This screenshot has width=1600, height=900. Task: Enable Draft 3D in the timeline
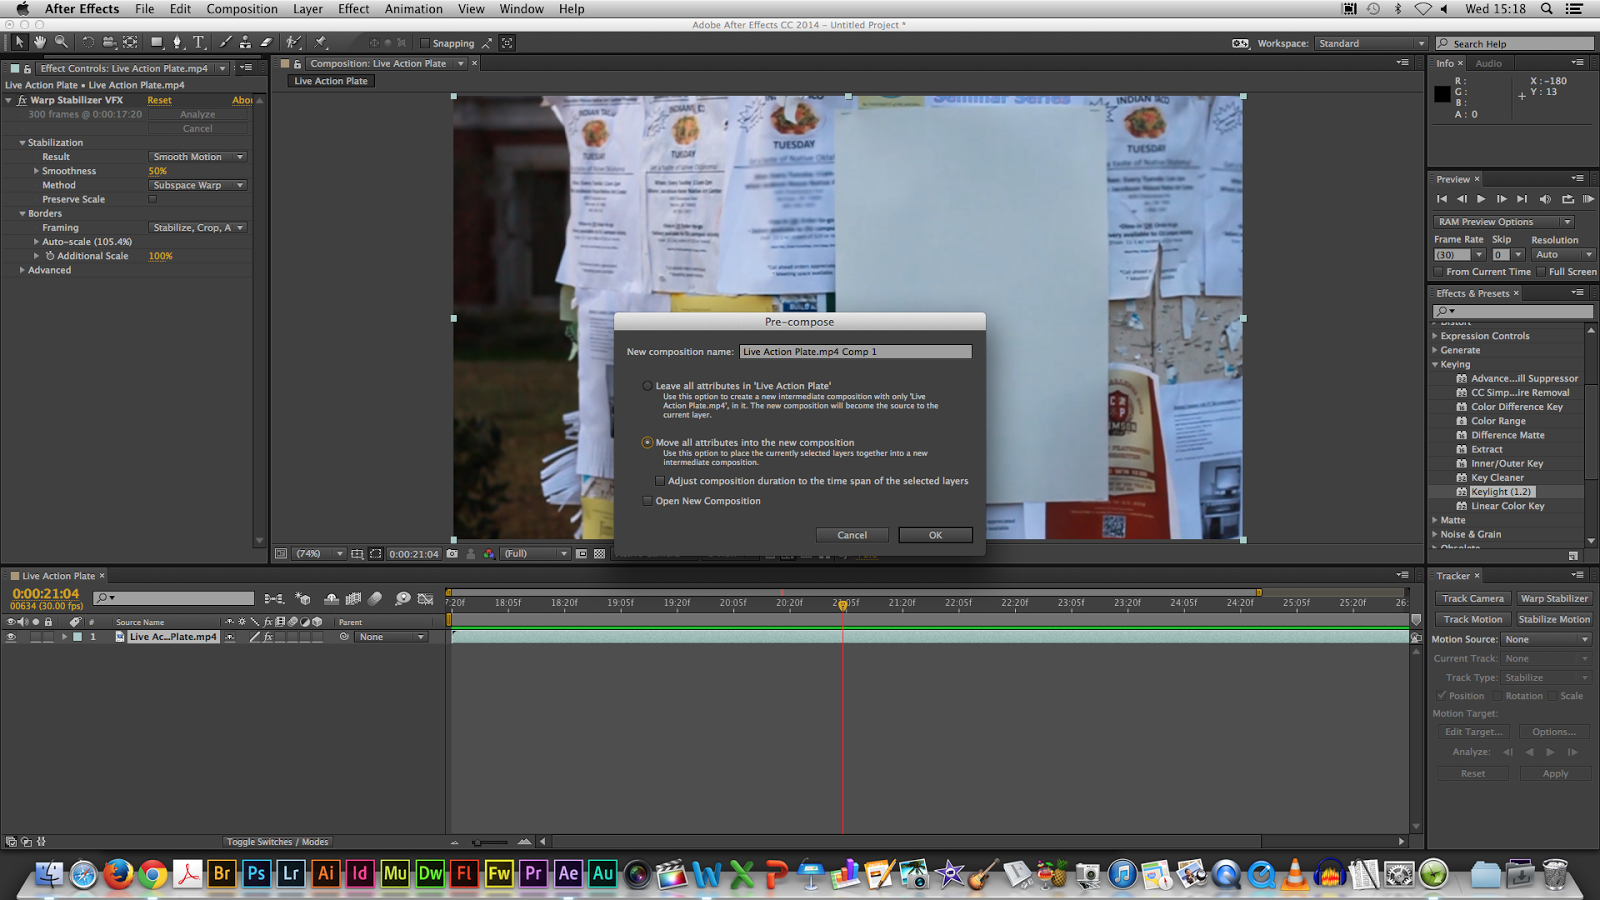(303, 598)
